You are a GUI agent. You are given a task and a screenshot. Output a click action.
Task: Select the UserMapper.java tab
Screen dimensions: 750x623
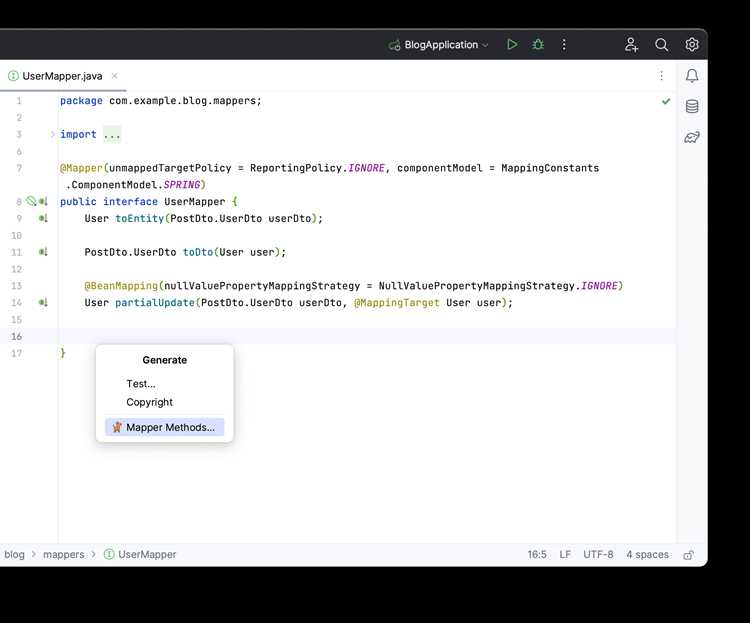tap(62, 76)
